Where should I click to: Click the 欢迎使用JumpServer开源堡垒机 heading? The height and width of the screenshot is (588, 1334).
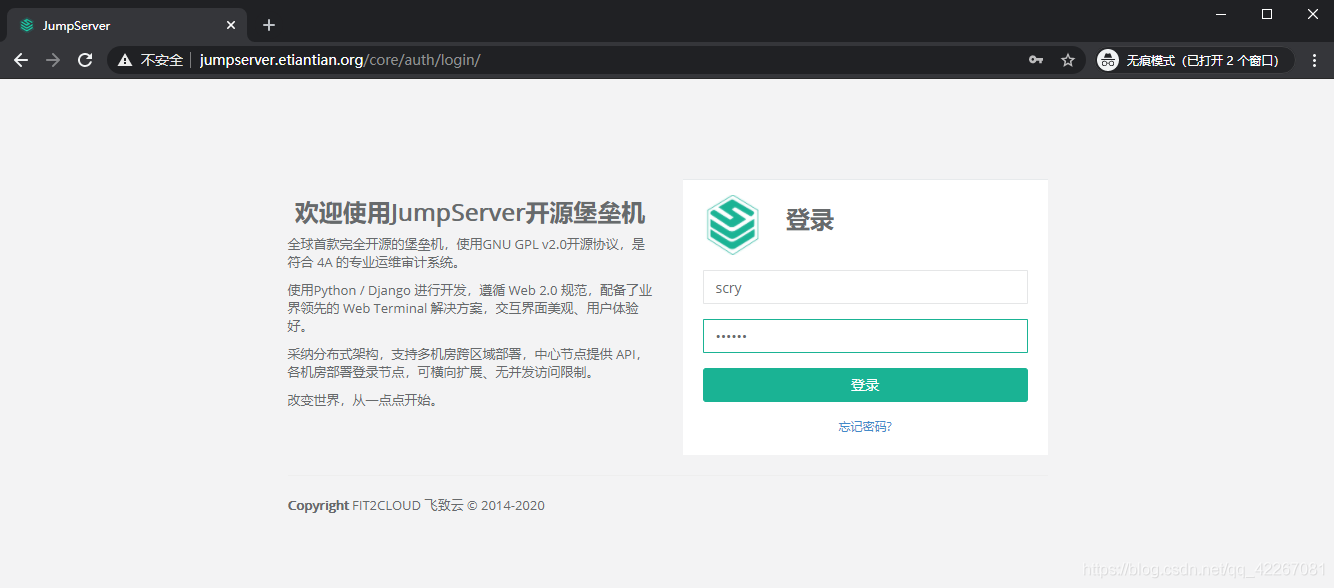point(470,213)
